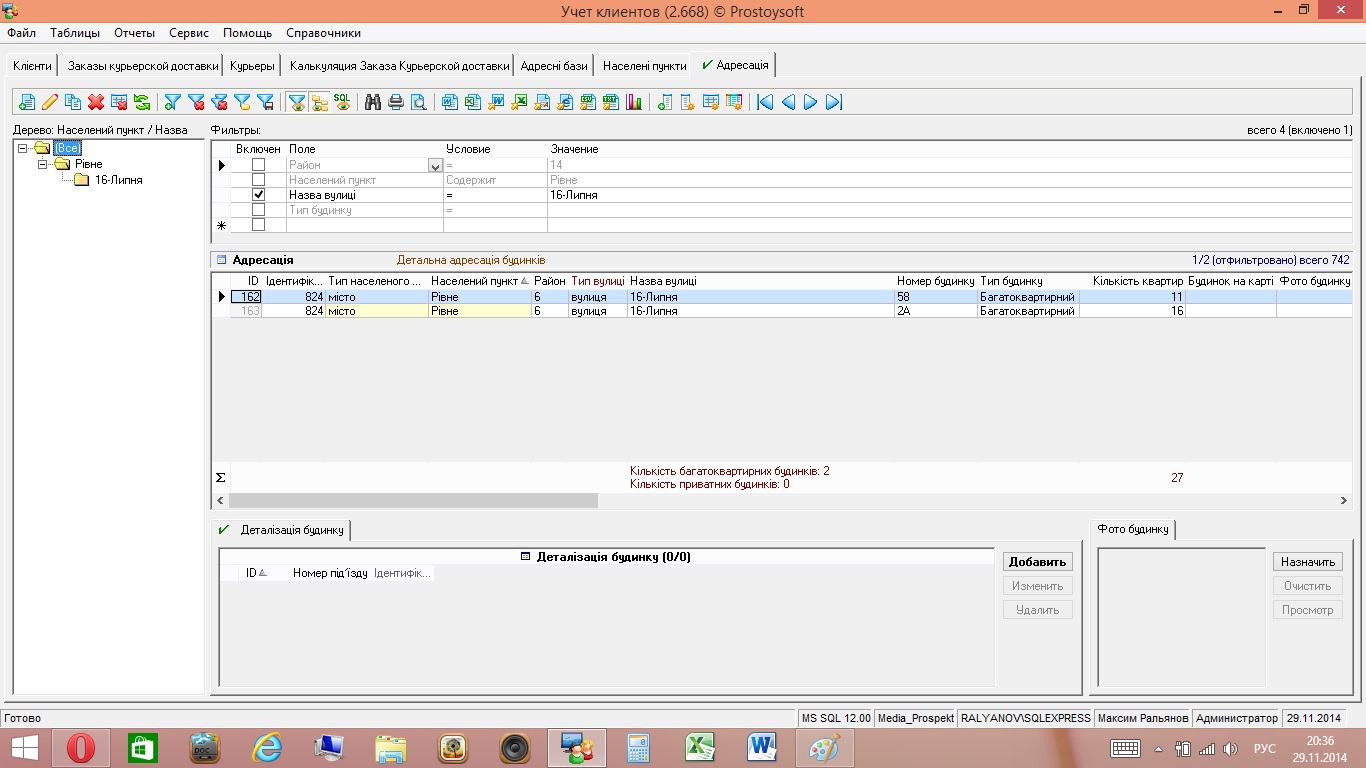Uncheck the Назва вулиці filter checkbox

click(258, 195)
